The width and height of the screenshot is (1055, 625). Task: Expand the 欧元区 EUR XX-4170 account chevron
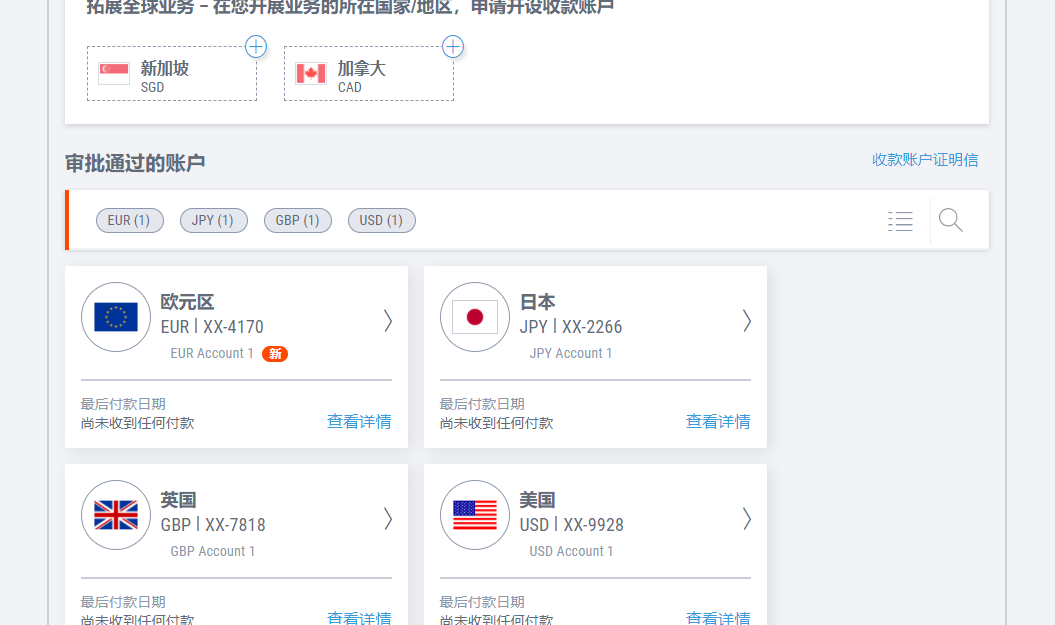(x=388, y=321)
